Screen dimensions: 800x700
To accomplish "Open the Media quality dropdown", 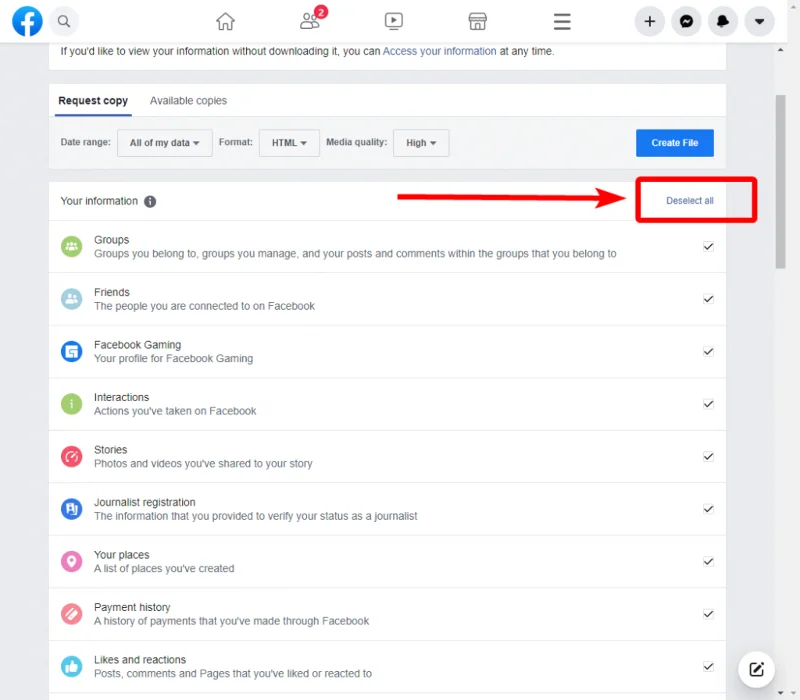I will pyautogui.click(x=421, y=143).
